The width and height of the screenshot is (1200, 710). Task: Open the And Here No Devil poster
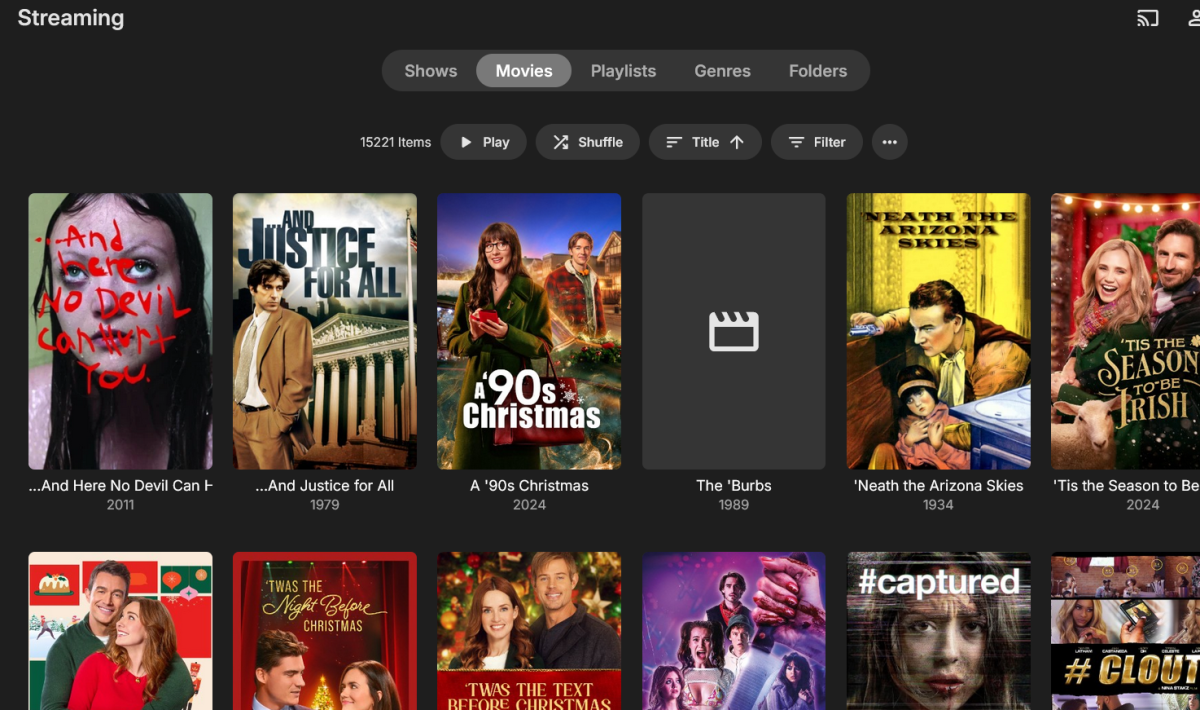(120, 331)
